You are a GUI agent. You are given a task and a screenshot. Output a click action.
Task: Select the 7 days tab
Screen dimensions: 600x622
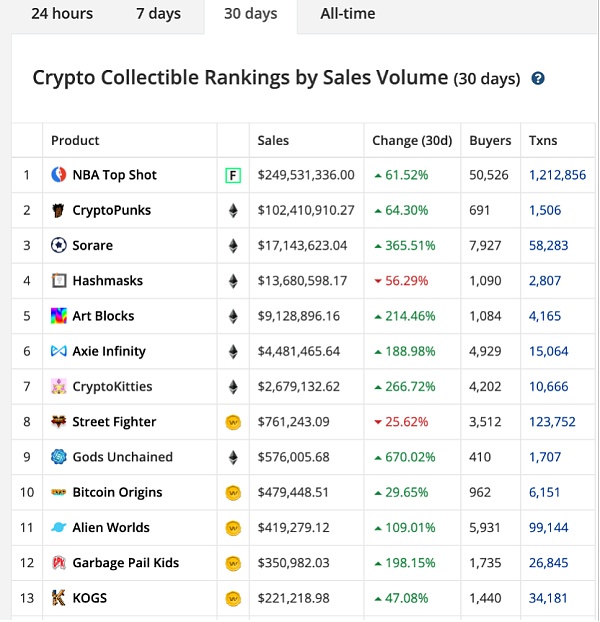click(158, 14)
